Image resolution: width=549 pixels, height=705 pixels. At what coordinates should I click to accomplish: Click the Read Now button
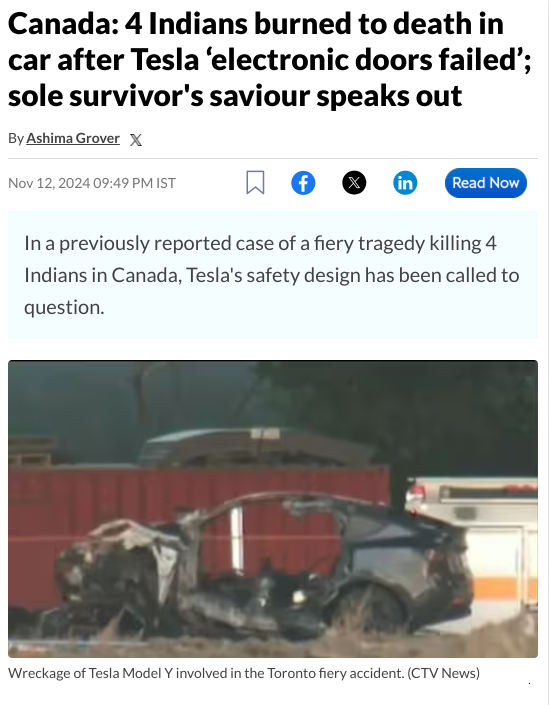[x=486, y=183]
